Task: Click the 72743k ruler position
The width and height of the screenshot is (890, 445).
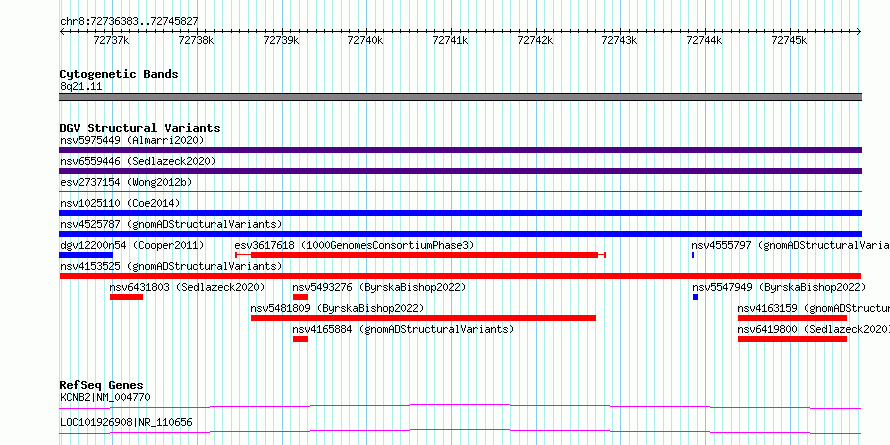Action: coord(620,40)
